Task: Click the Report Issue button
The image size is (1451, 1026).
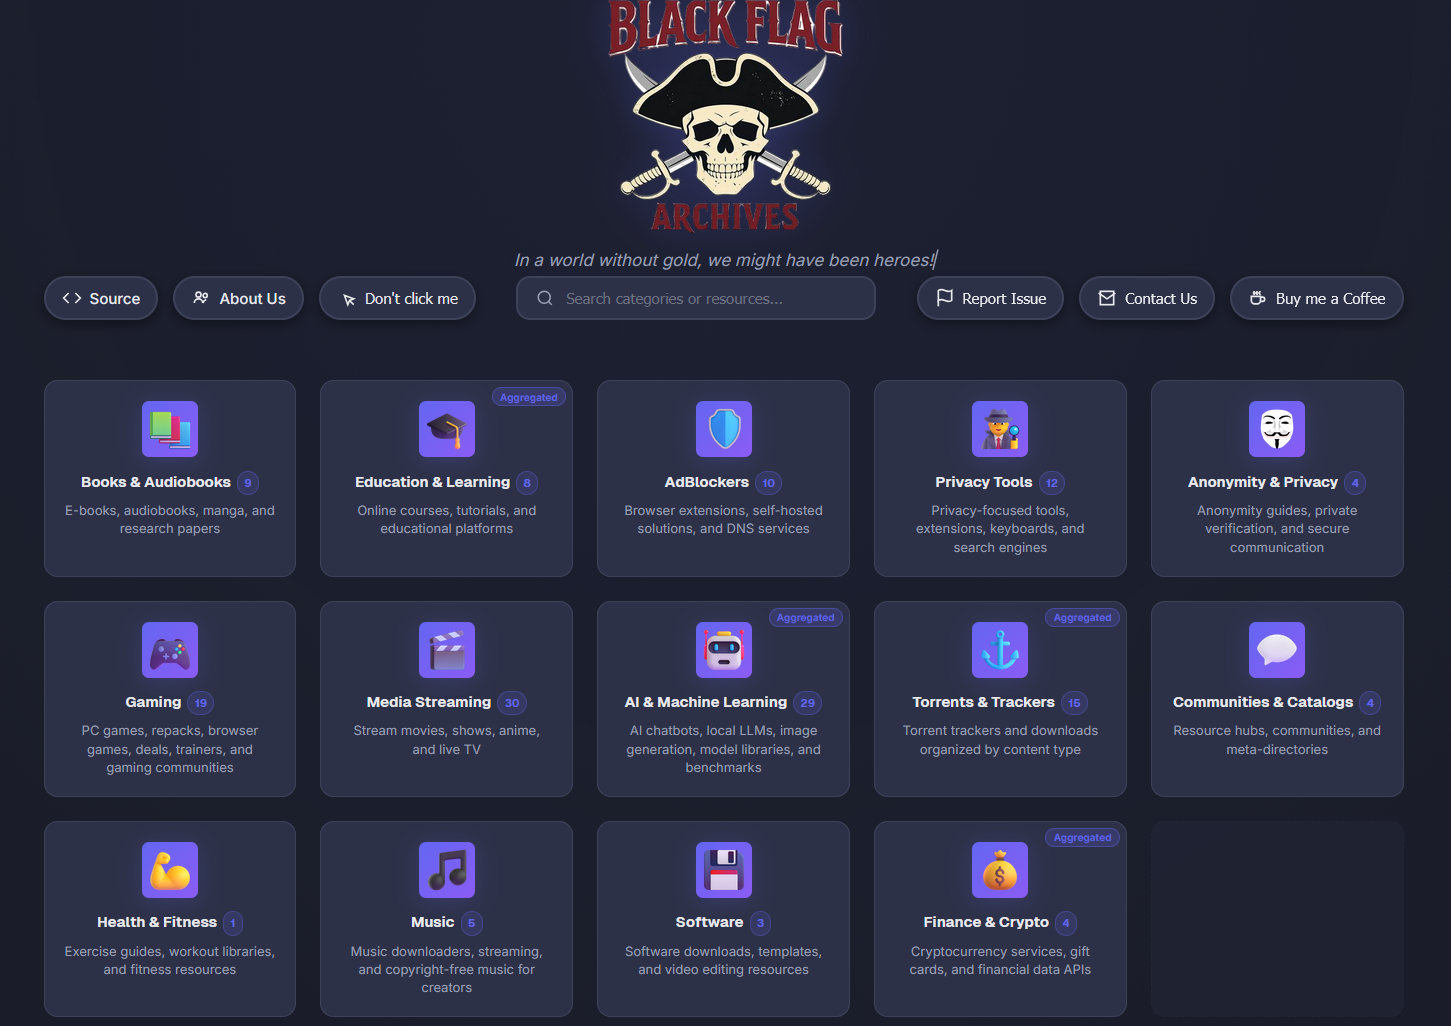Action: tap(990, 298)
